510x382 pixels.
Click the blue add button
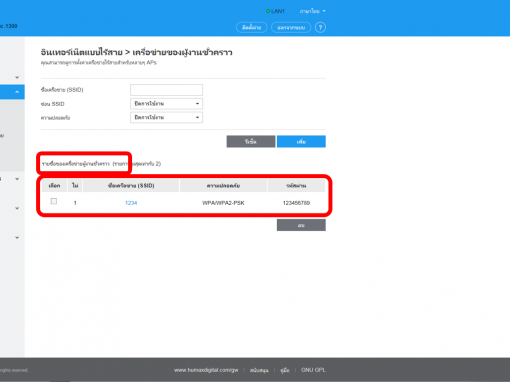click(x=301, y=141)
